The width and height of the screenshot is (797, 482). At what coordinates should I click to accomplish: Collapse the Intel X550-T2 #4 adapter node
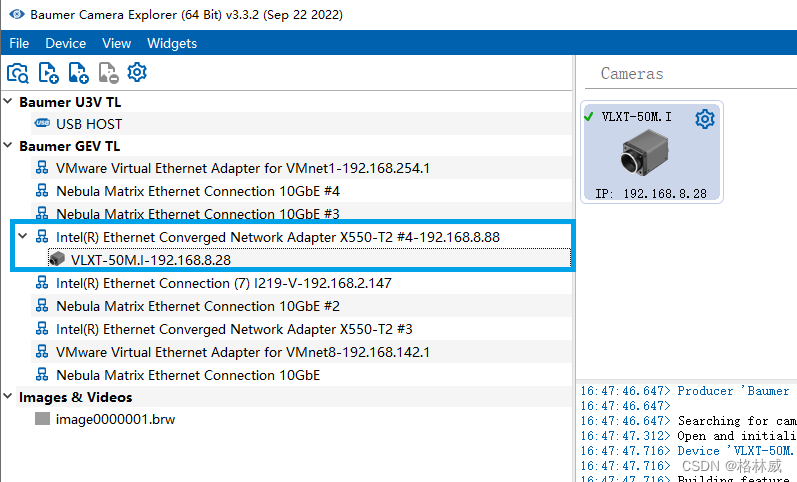(x=23, y=236)
